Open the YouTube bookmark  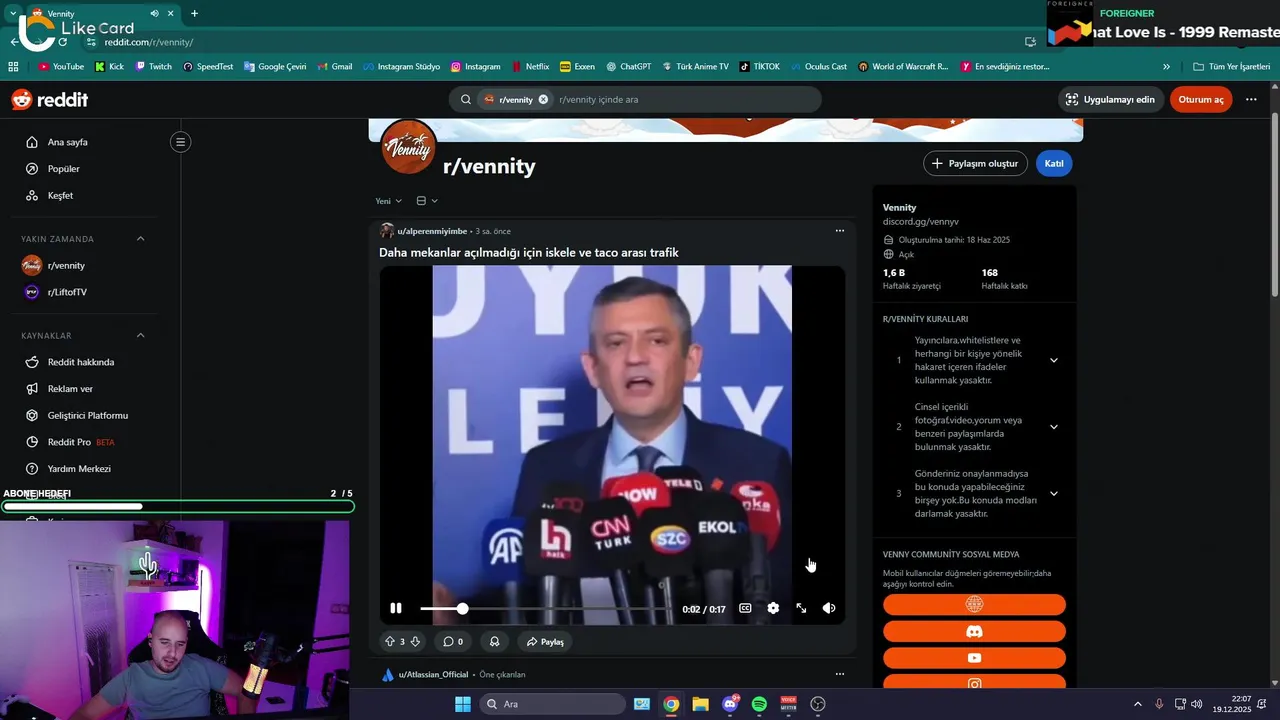[x=61, y=67]
